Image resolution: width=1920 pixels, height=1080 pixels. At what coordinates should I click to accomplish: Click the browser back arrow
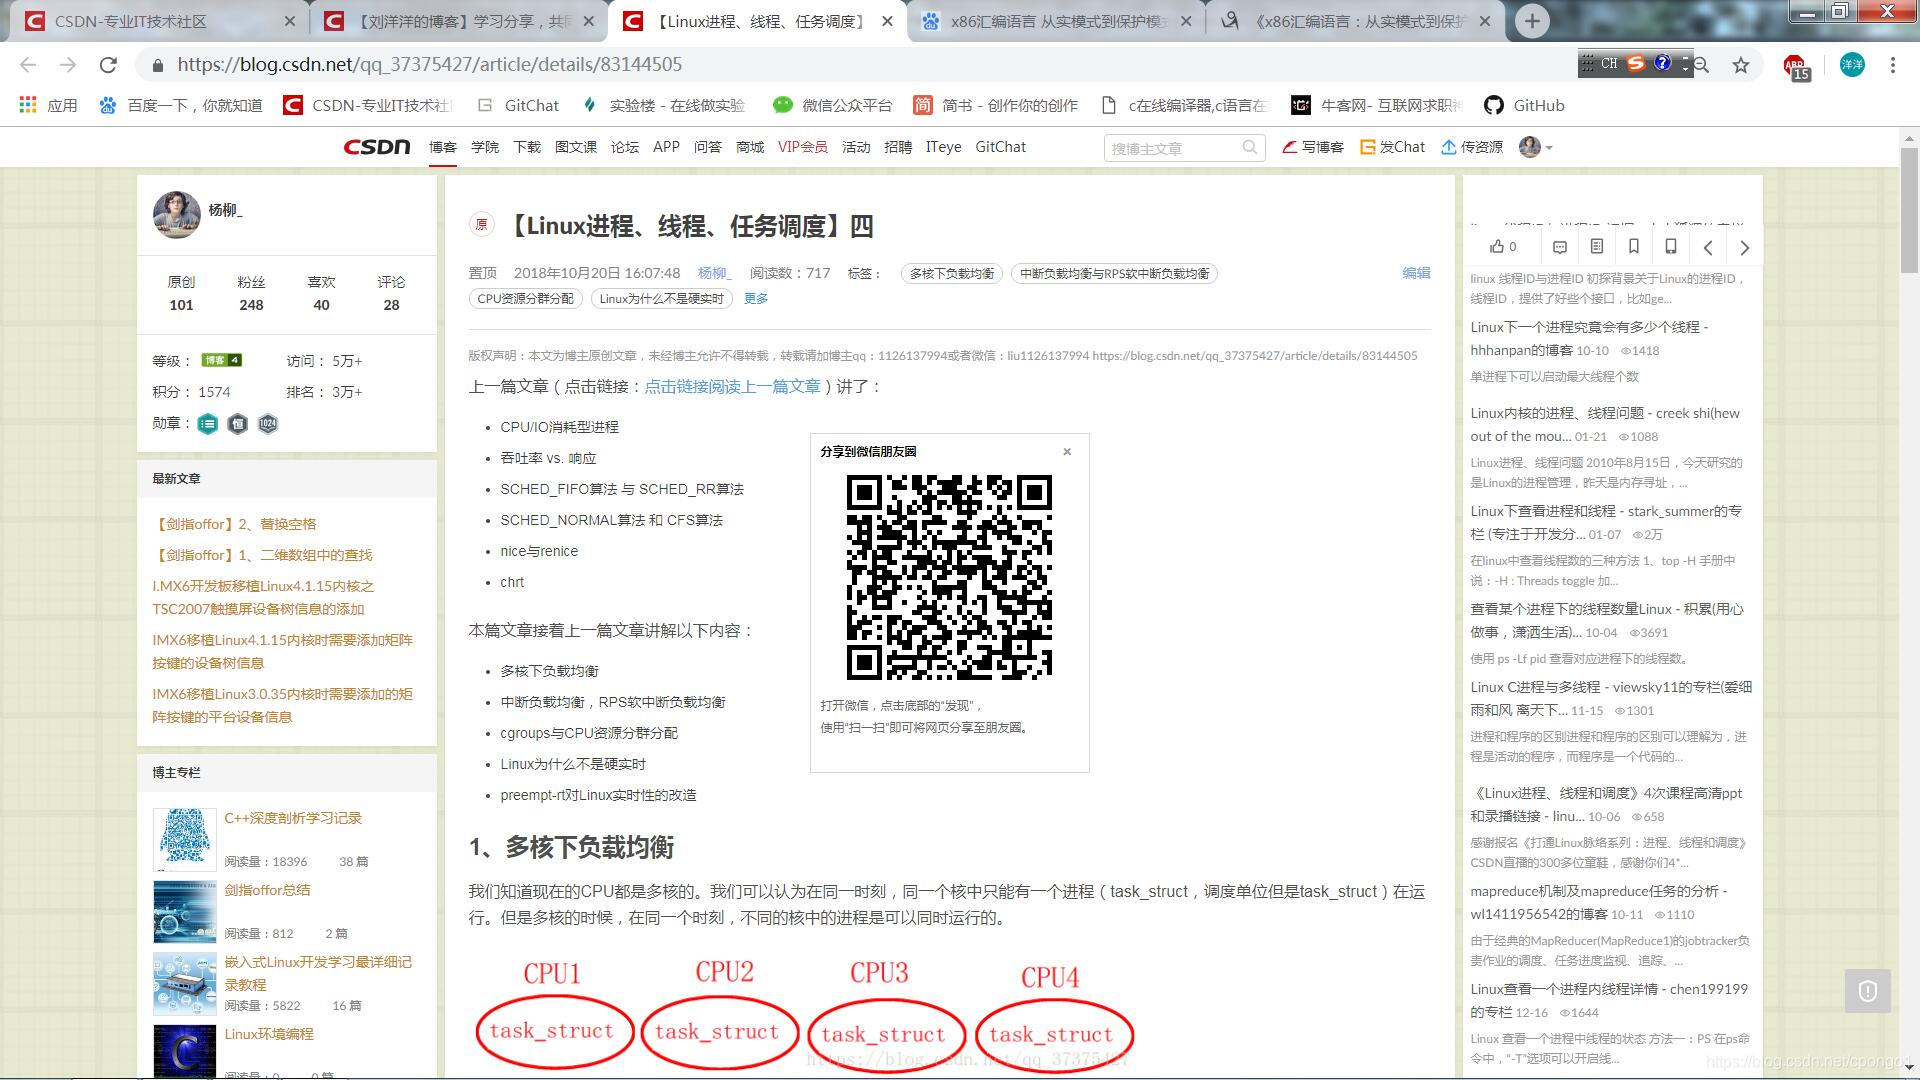coord(28,65)
